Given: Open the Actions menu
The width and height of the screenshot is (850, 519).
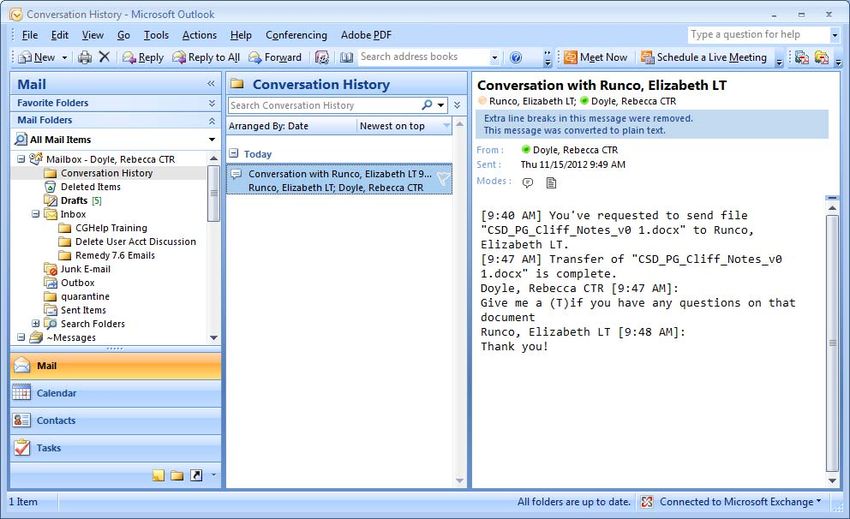Looking at the screenshot, I should pyautogui.click(x=199, y=35).
